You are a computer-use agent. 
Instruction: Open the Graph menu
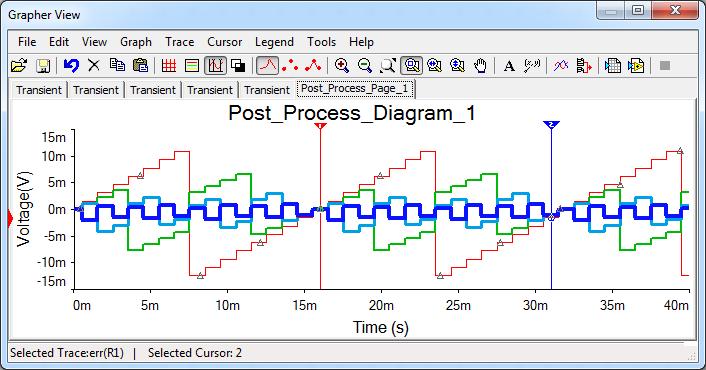tap(136, 42)
